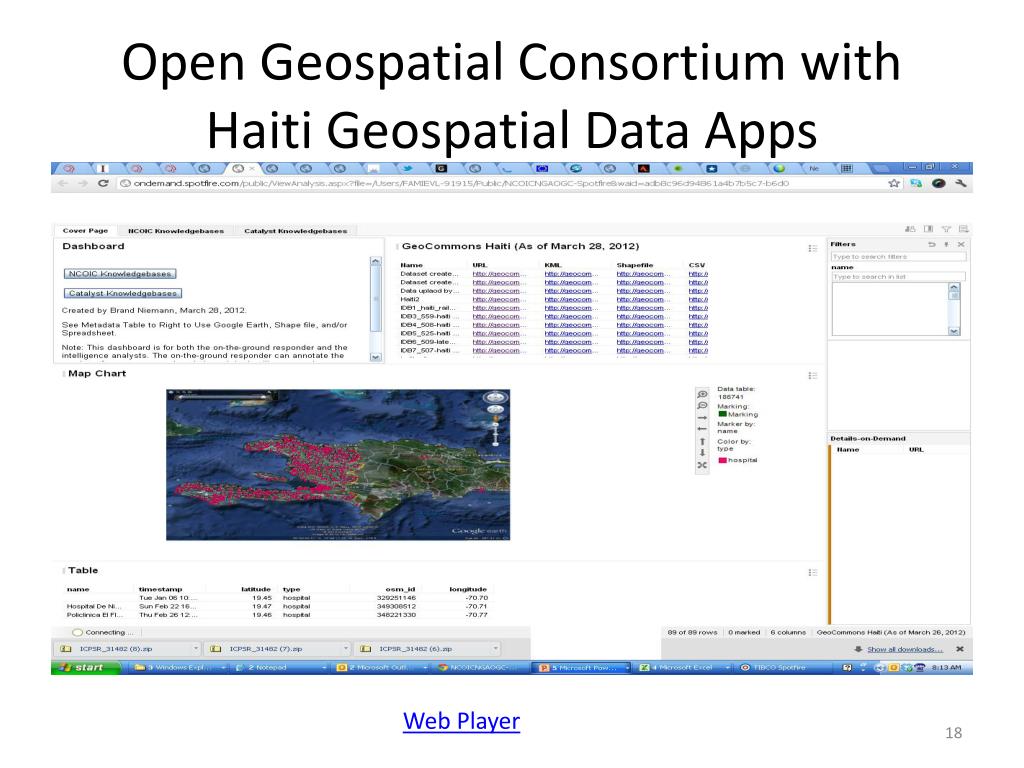The width and height of the screenshot is (1024, 768).
Task: Toggle details-on-demand panel icon in toolbar
Action: 928,229
